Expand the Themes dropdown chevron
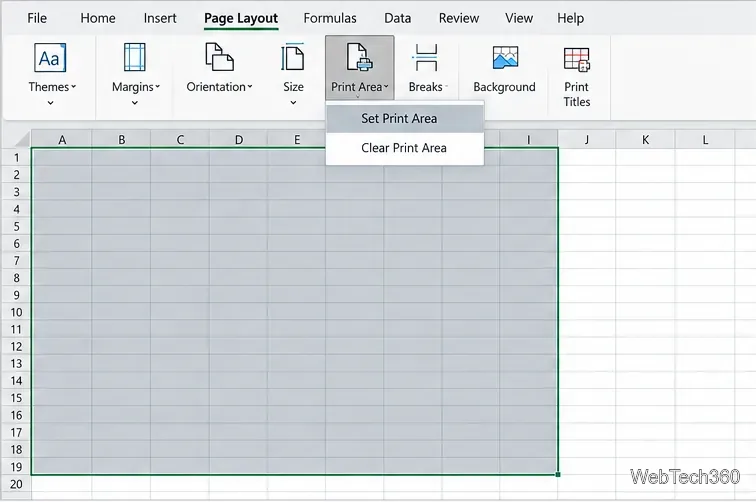Image resolution: width=756 pixels, height=502 pixels. (50, 103)
